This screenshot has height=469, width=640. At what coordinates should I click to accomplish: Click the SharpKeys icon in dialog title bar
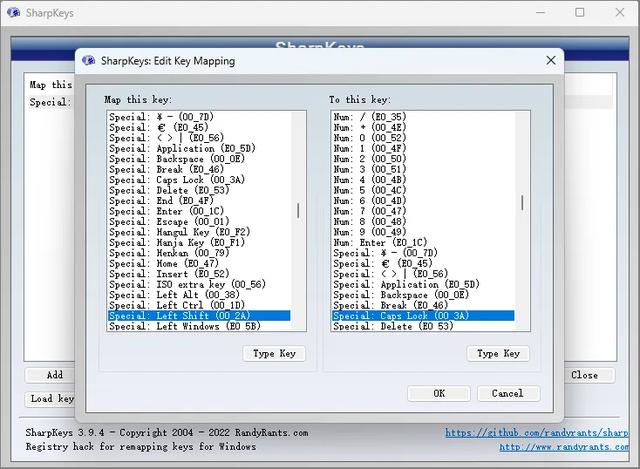click(88, 61)
